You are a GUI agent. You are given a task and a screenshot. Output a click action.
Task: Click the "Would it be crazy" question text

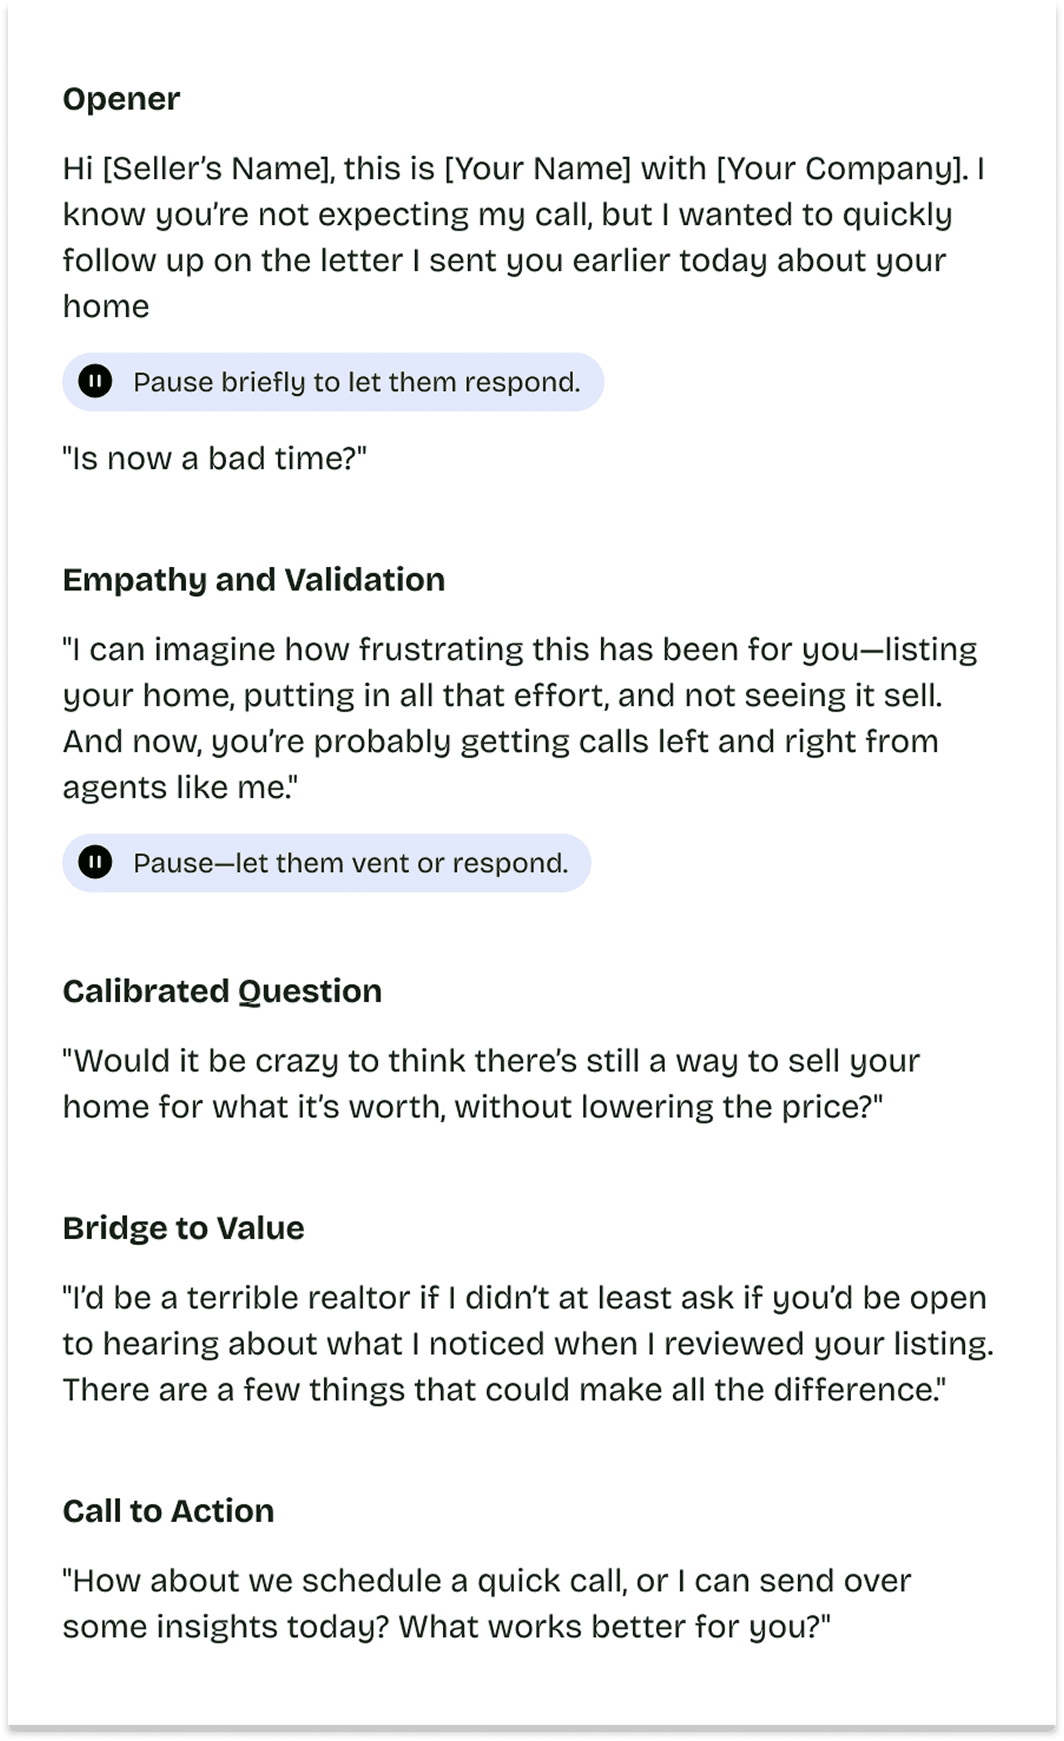[x=490, y=1084]
